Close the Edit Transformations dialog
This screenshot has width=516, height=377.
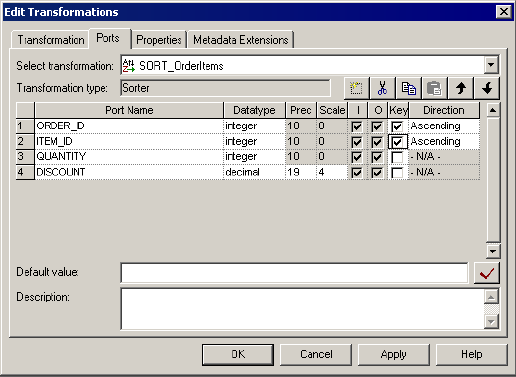[x=504, y=12]
